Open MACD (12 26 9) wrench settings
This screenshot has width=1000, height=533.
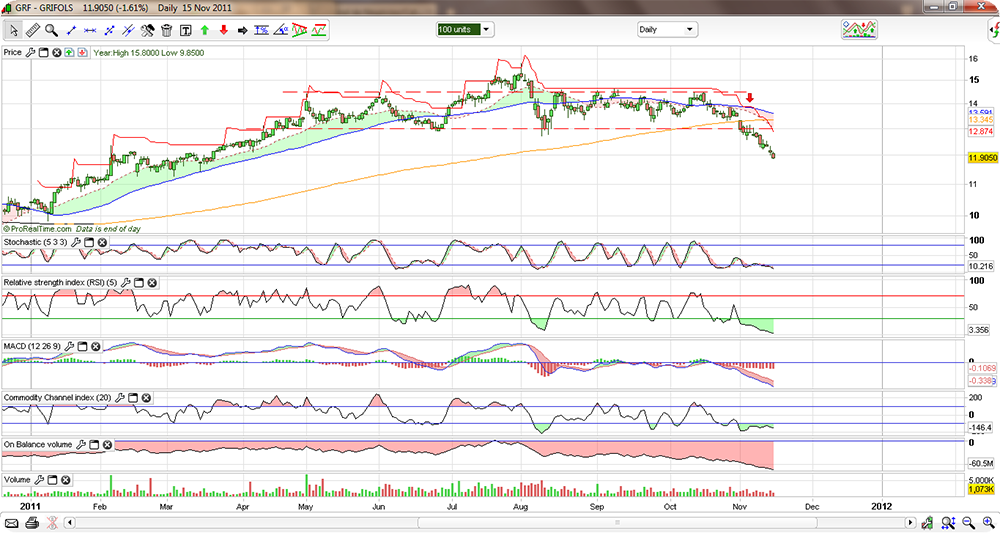point(68,346)
